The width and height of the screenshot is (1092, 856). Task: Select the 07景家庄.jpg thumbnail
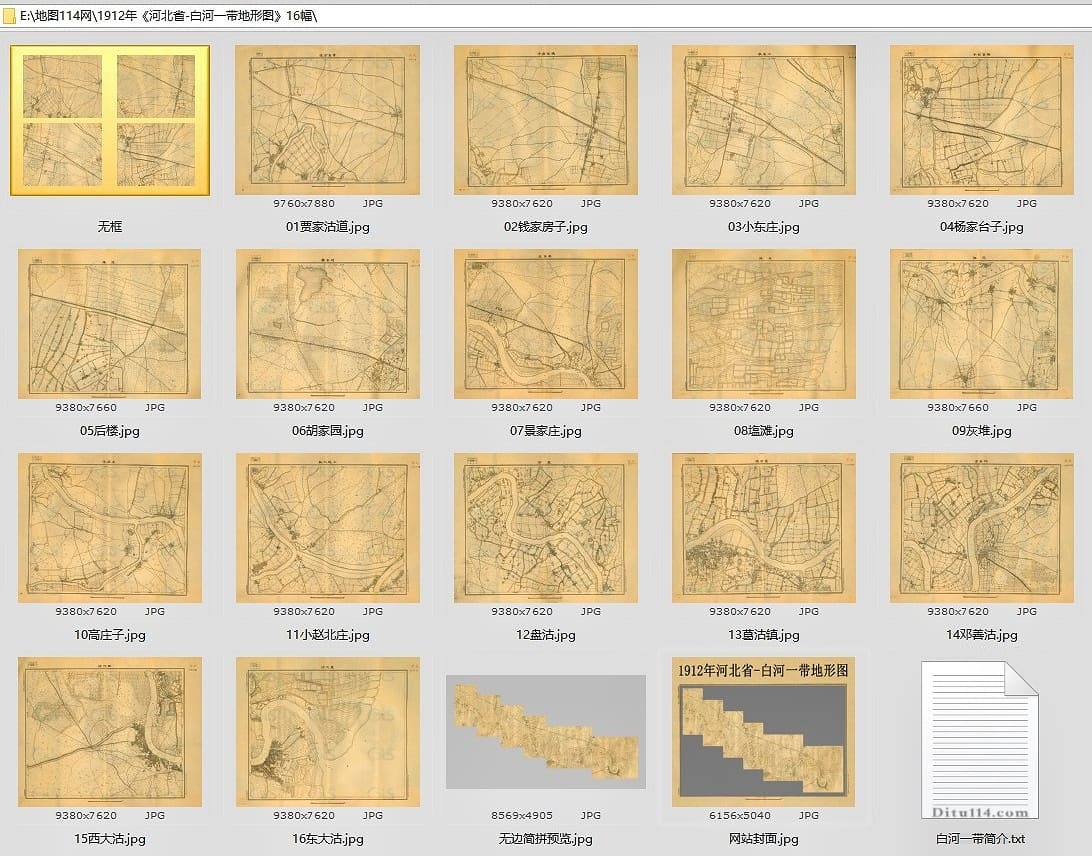point(545,324)
